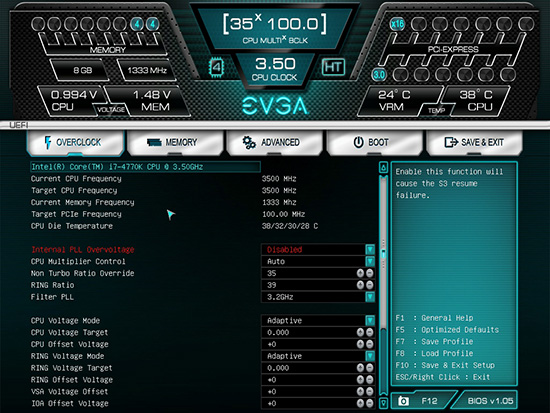Increase RING Ratio with plus button
Image resolution: width=550 pixels, height=413 pixels.
(x=360, y=285)
